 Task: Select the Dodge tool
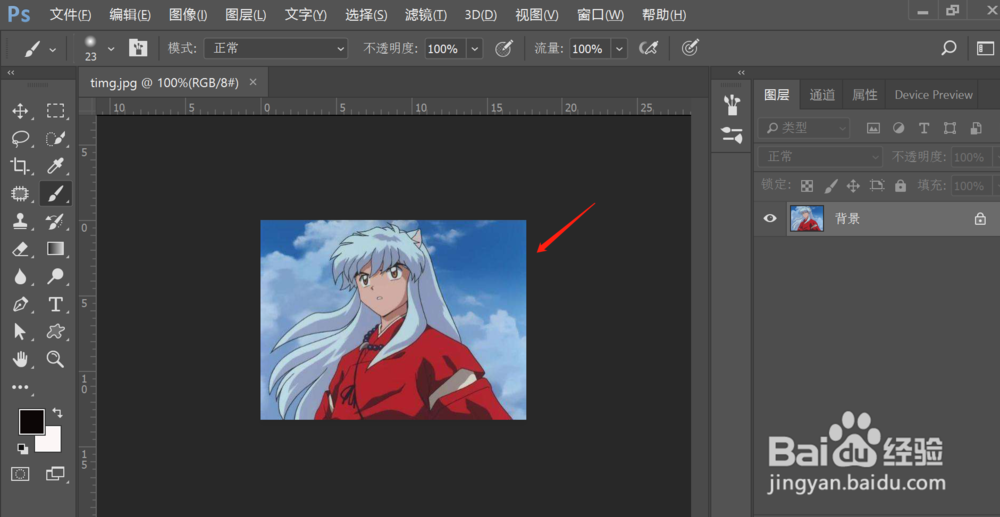(x=55, y=276)
